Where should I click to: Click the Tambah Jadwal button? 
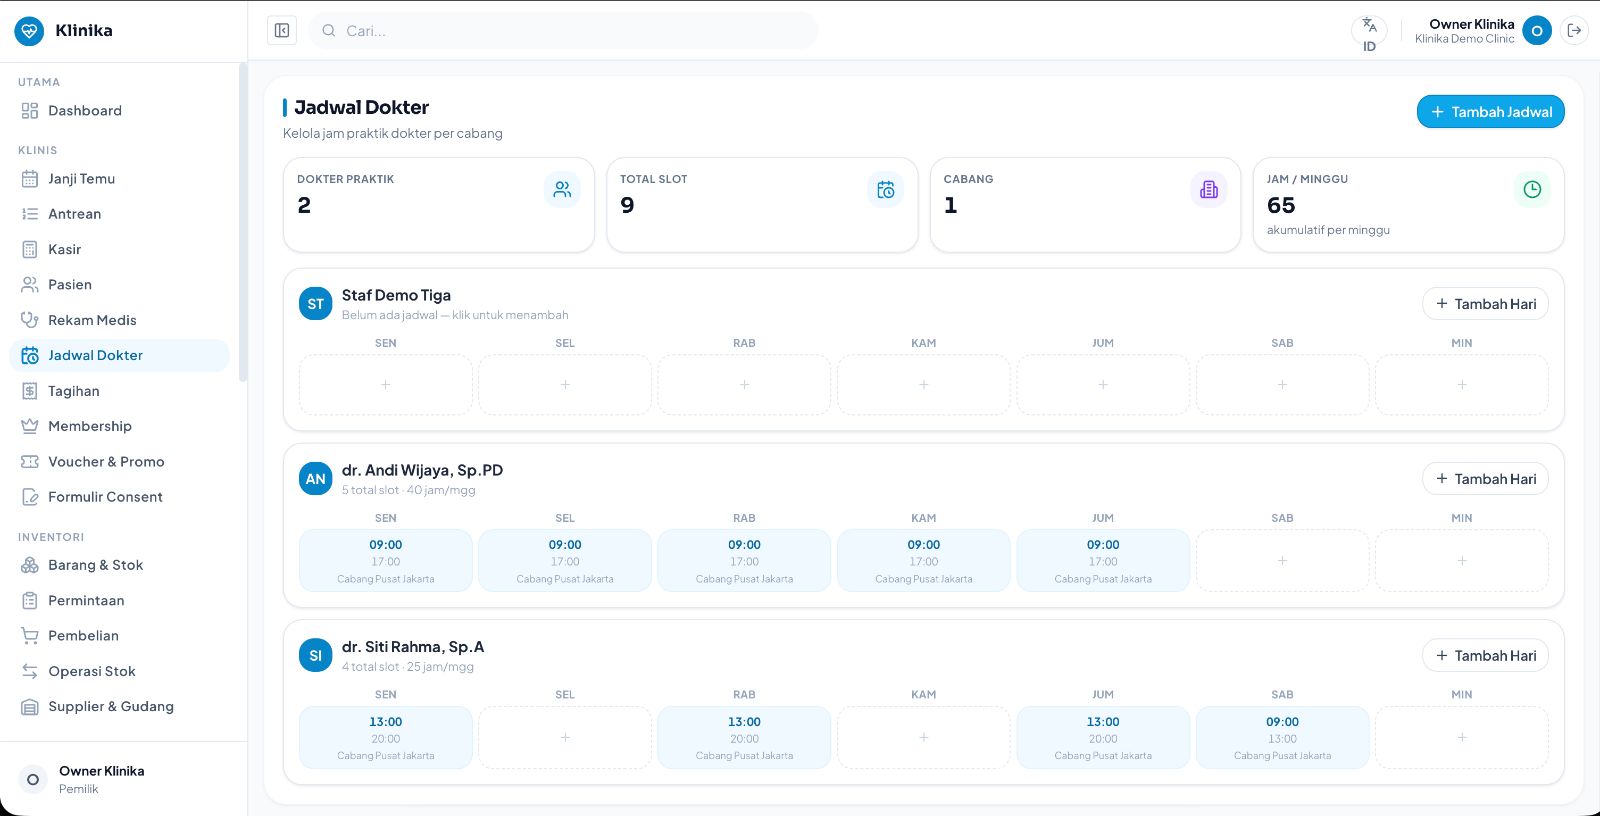click(x=1490, y=112)
